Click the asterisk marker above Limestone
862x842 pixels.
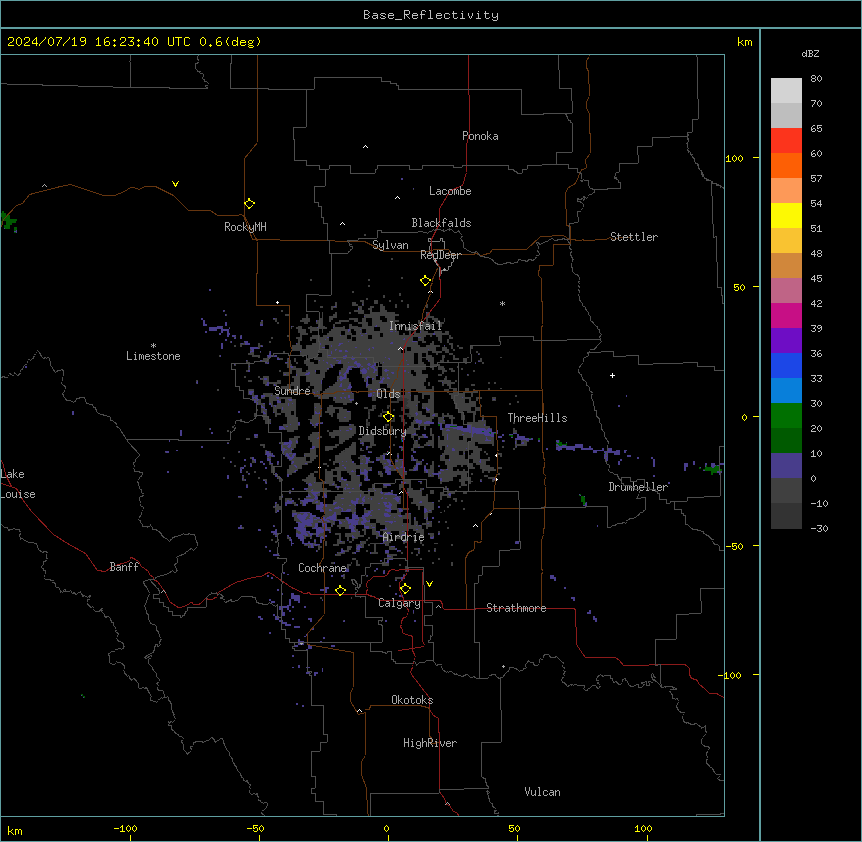coord(153,346)
